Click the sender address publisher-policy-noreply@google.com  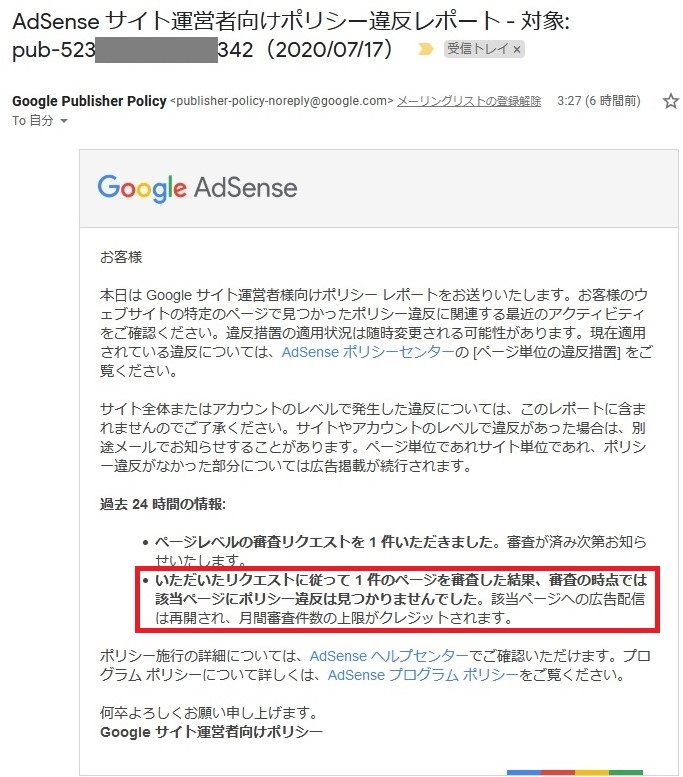click(x=282, y=101)
